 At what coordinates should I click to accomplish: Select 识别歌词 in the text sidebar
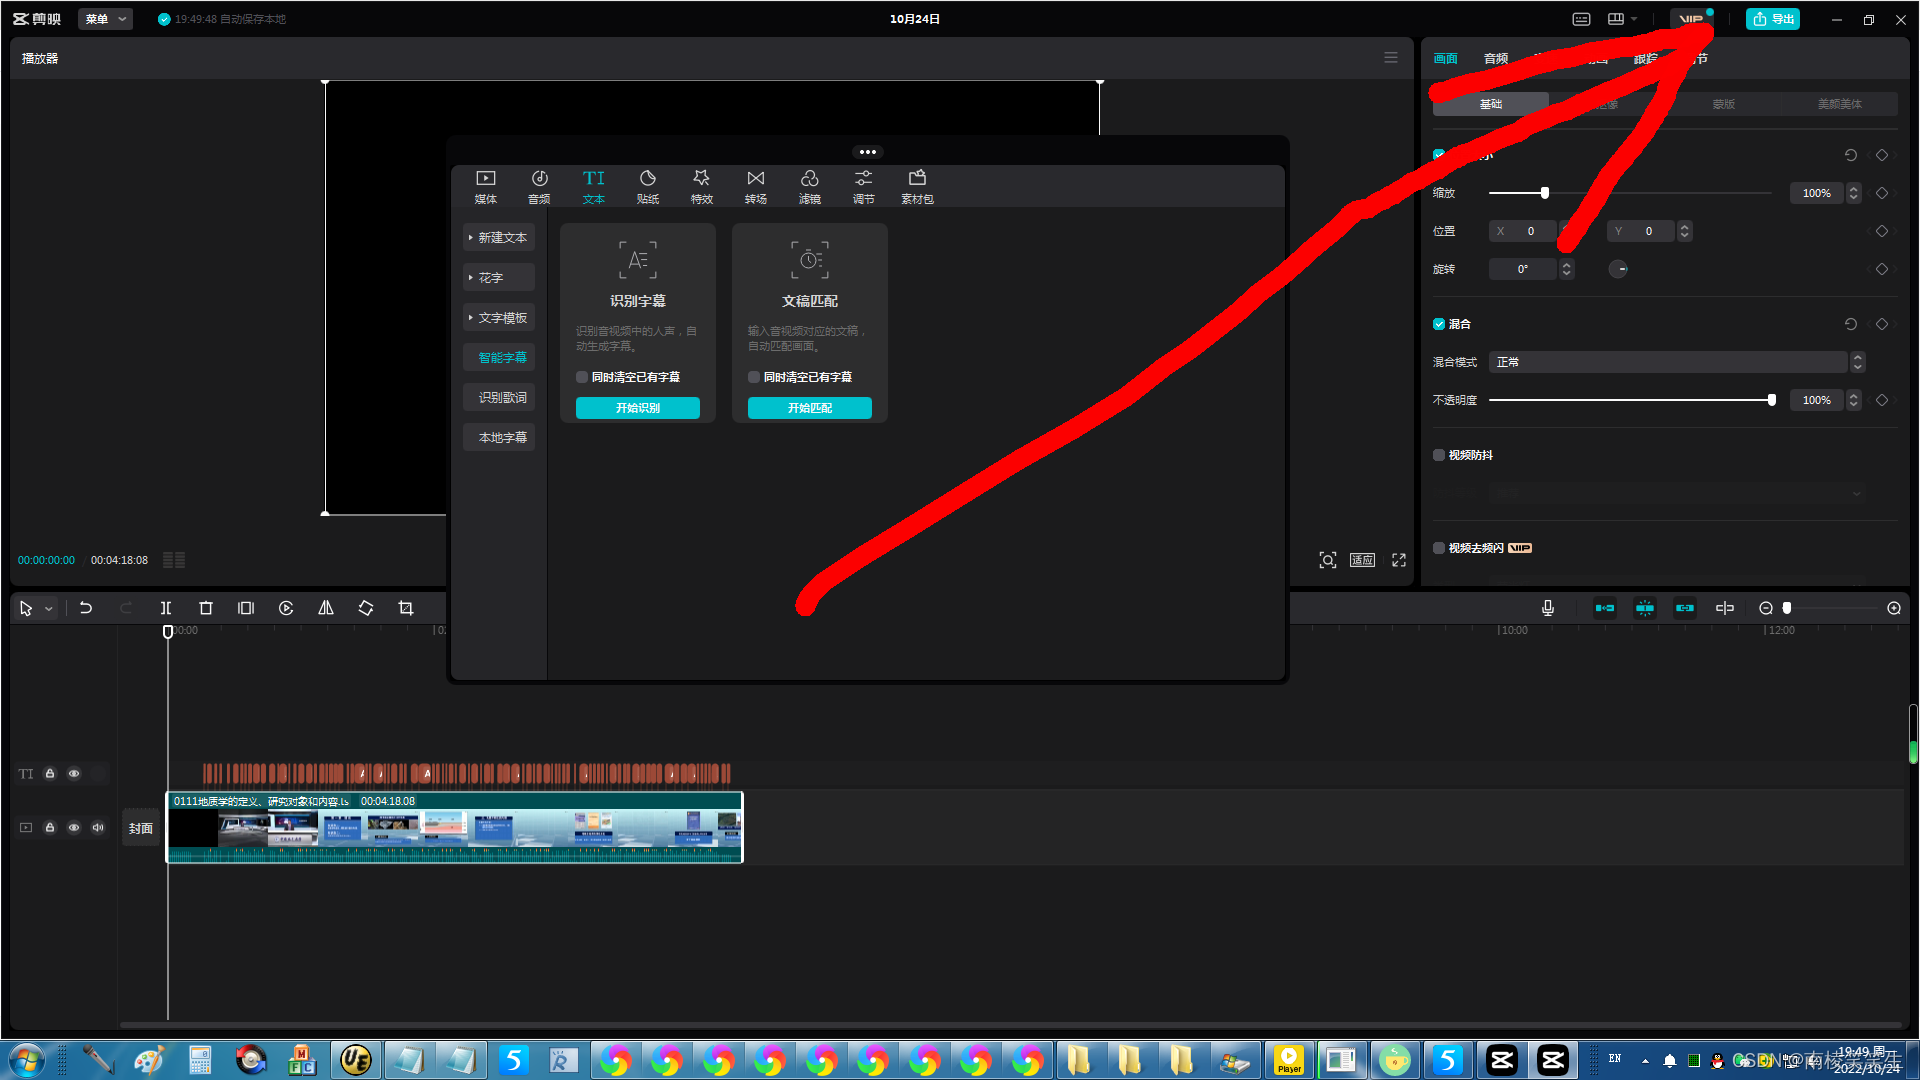[501, 398]
